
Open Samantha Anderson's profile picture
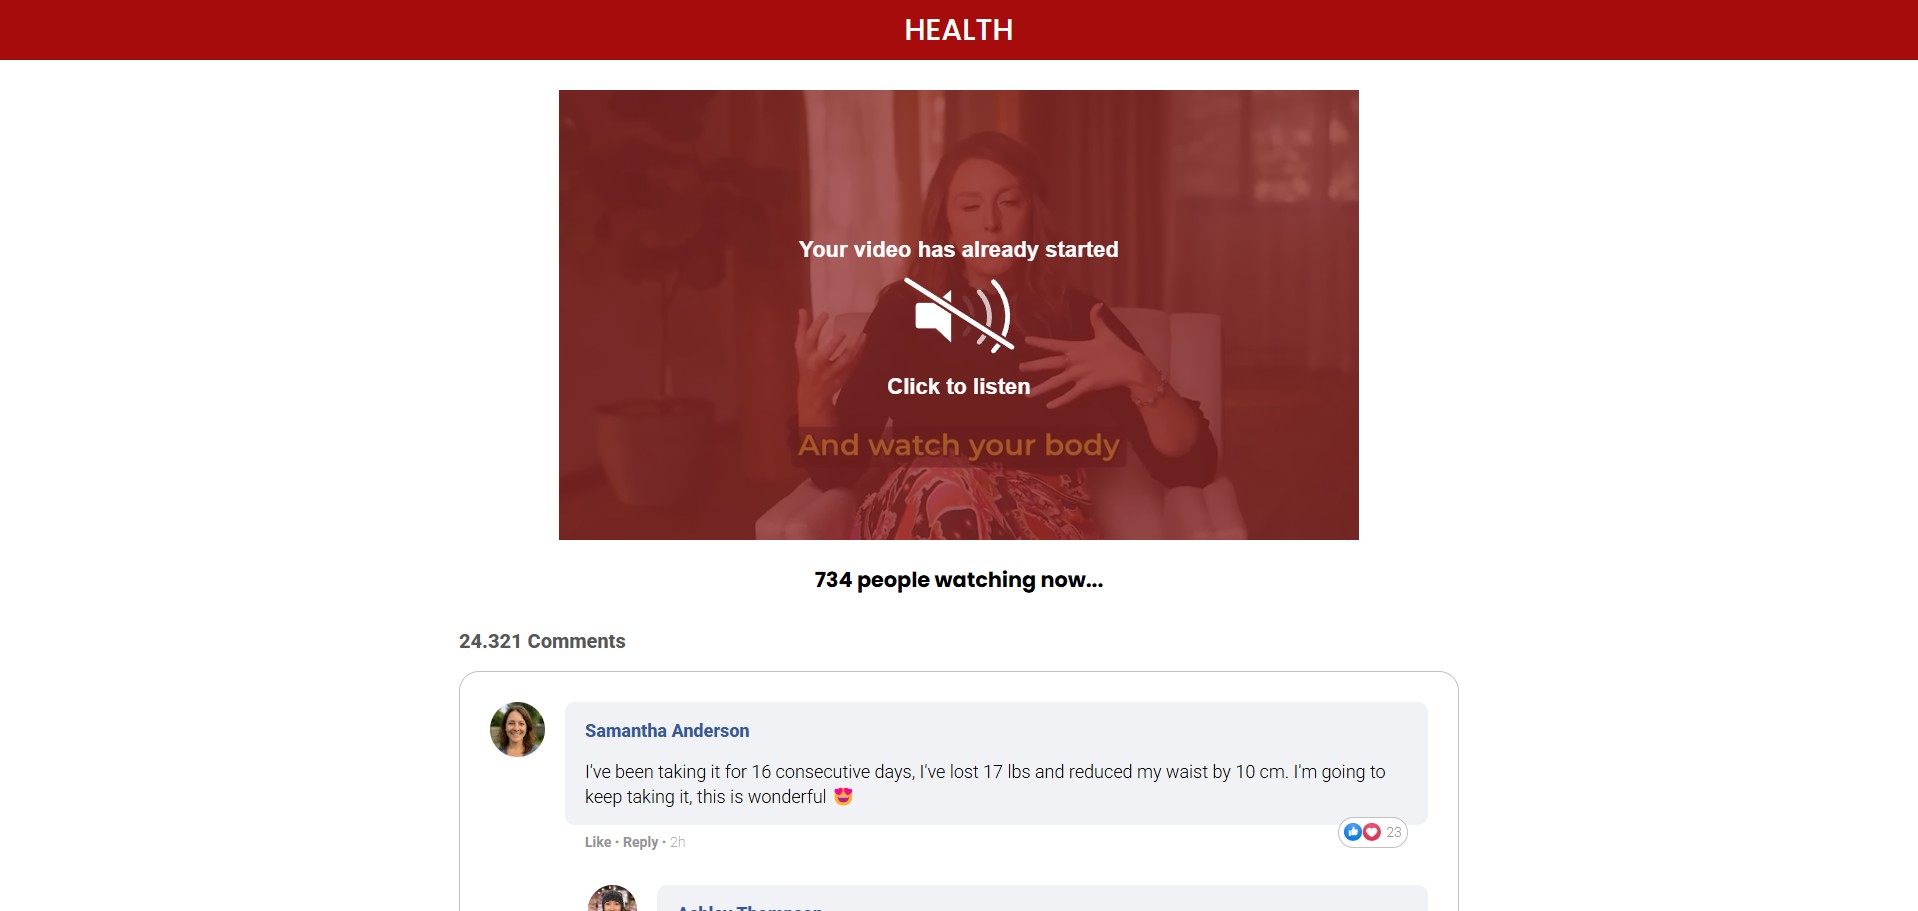(517, 729)
